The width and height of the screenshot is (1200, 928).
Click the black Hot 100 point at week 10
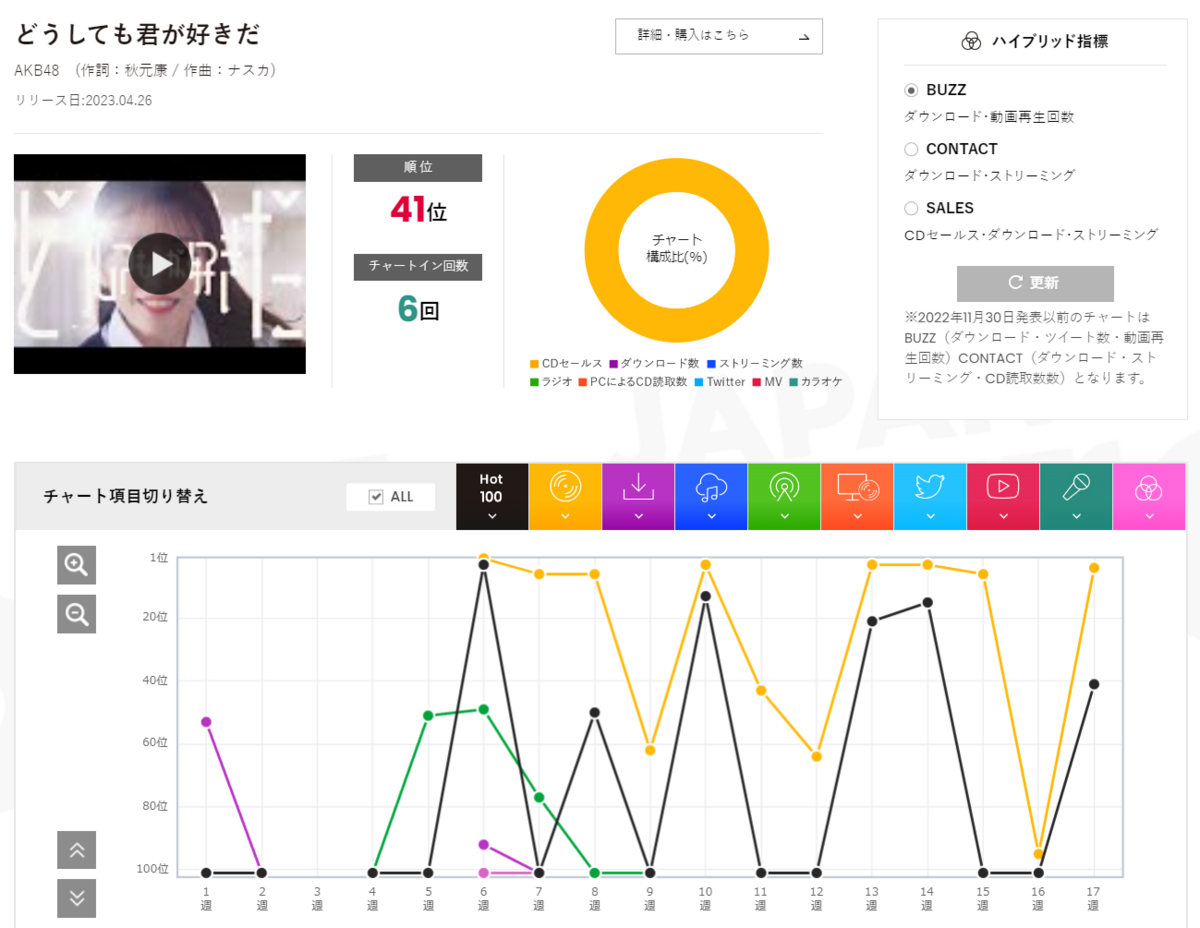tap(705, 596)
